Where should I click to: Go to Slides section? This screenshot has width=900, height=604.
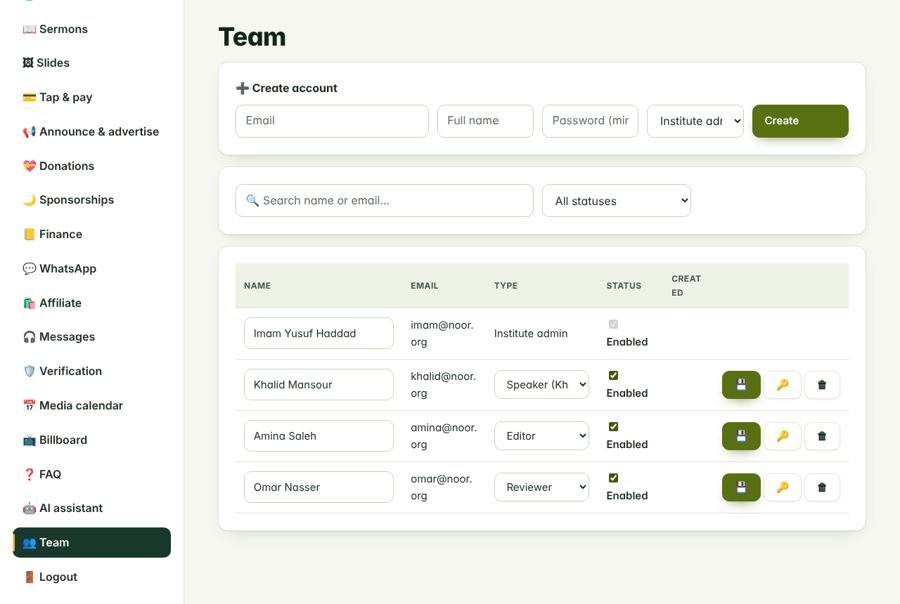click(x=92, y=63)
